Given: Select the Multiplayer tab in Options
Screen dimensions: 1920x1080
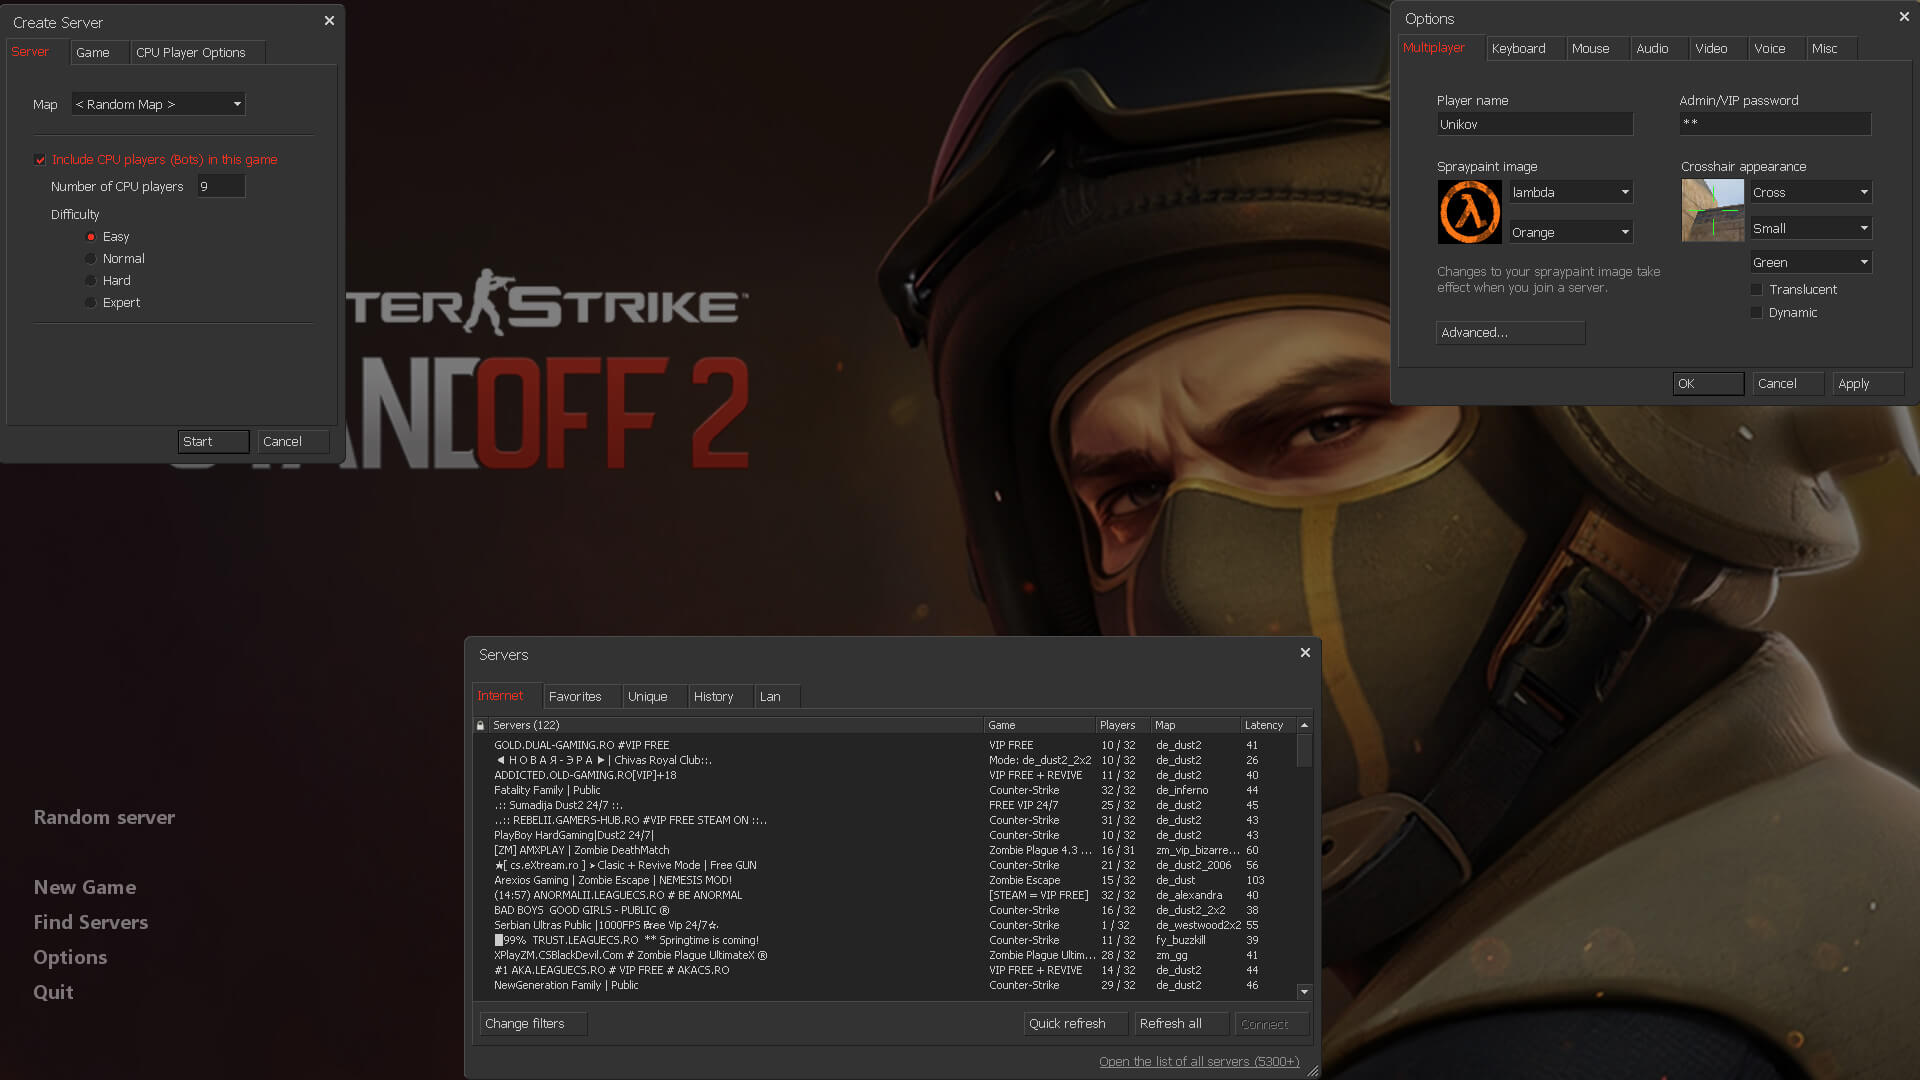Looking at the screenshot, I should [1441, 48].
